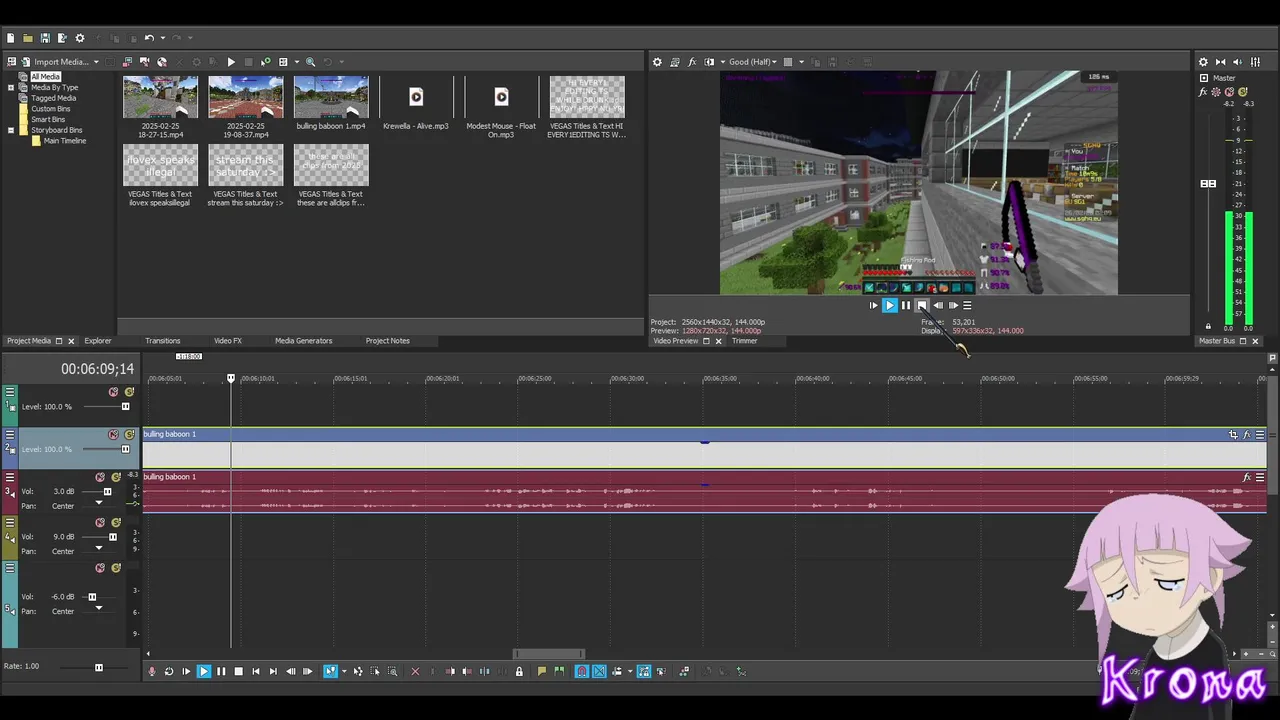Screen dimensions: 1280x720
Task: Adjust video track 2 Level slider
Action: pos(125,449)
